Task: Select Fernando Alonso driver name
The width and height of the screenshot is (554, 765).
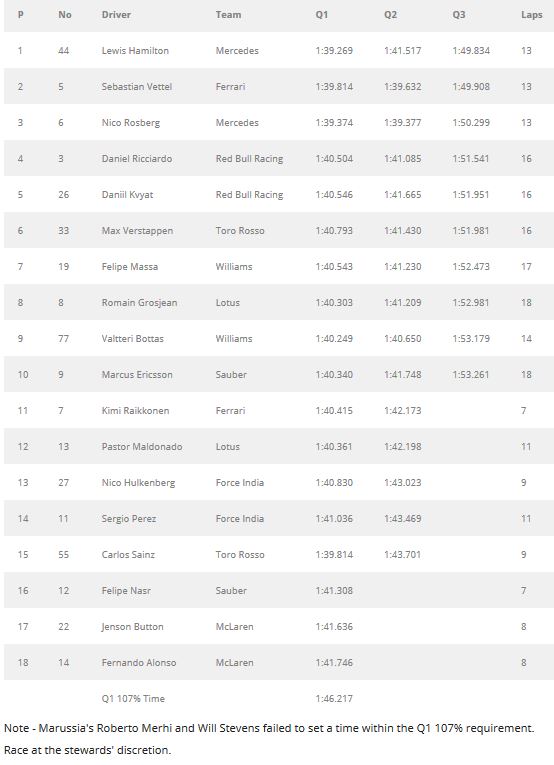Action: 138,663
